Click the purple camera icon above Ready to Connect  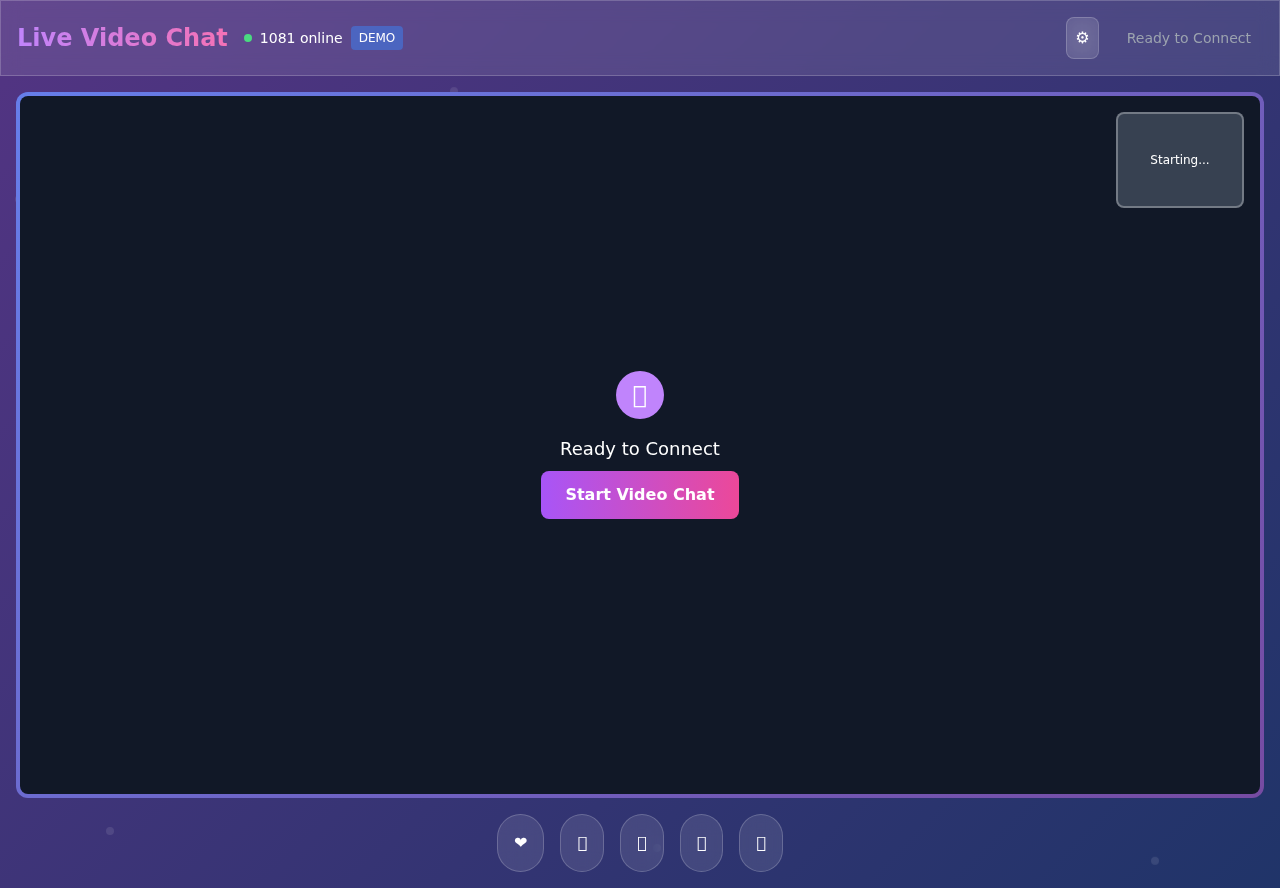click(640, 395)
